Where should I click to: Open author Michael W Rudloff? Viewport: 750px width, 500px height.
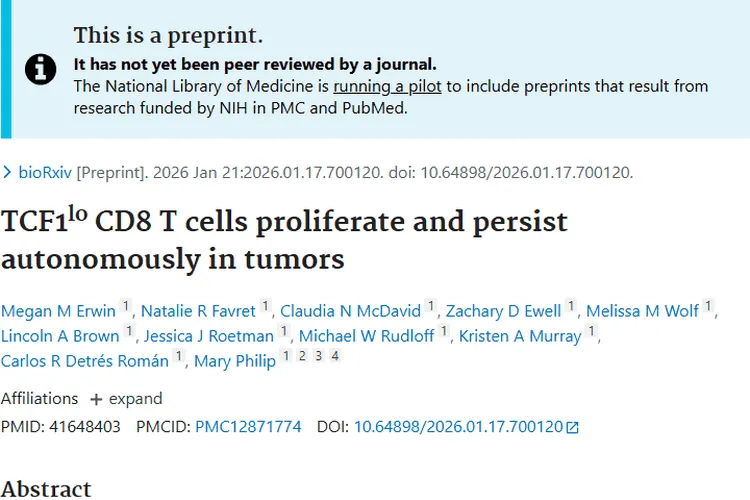click(x=366, y=336)
